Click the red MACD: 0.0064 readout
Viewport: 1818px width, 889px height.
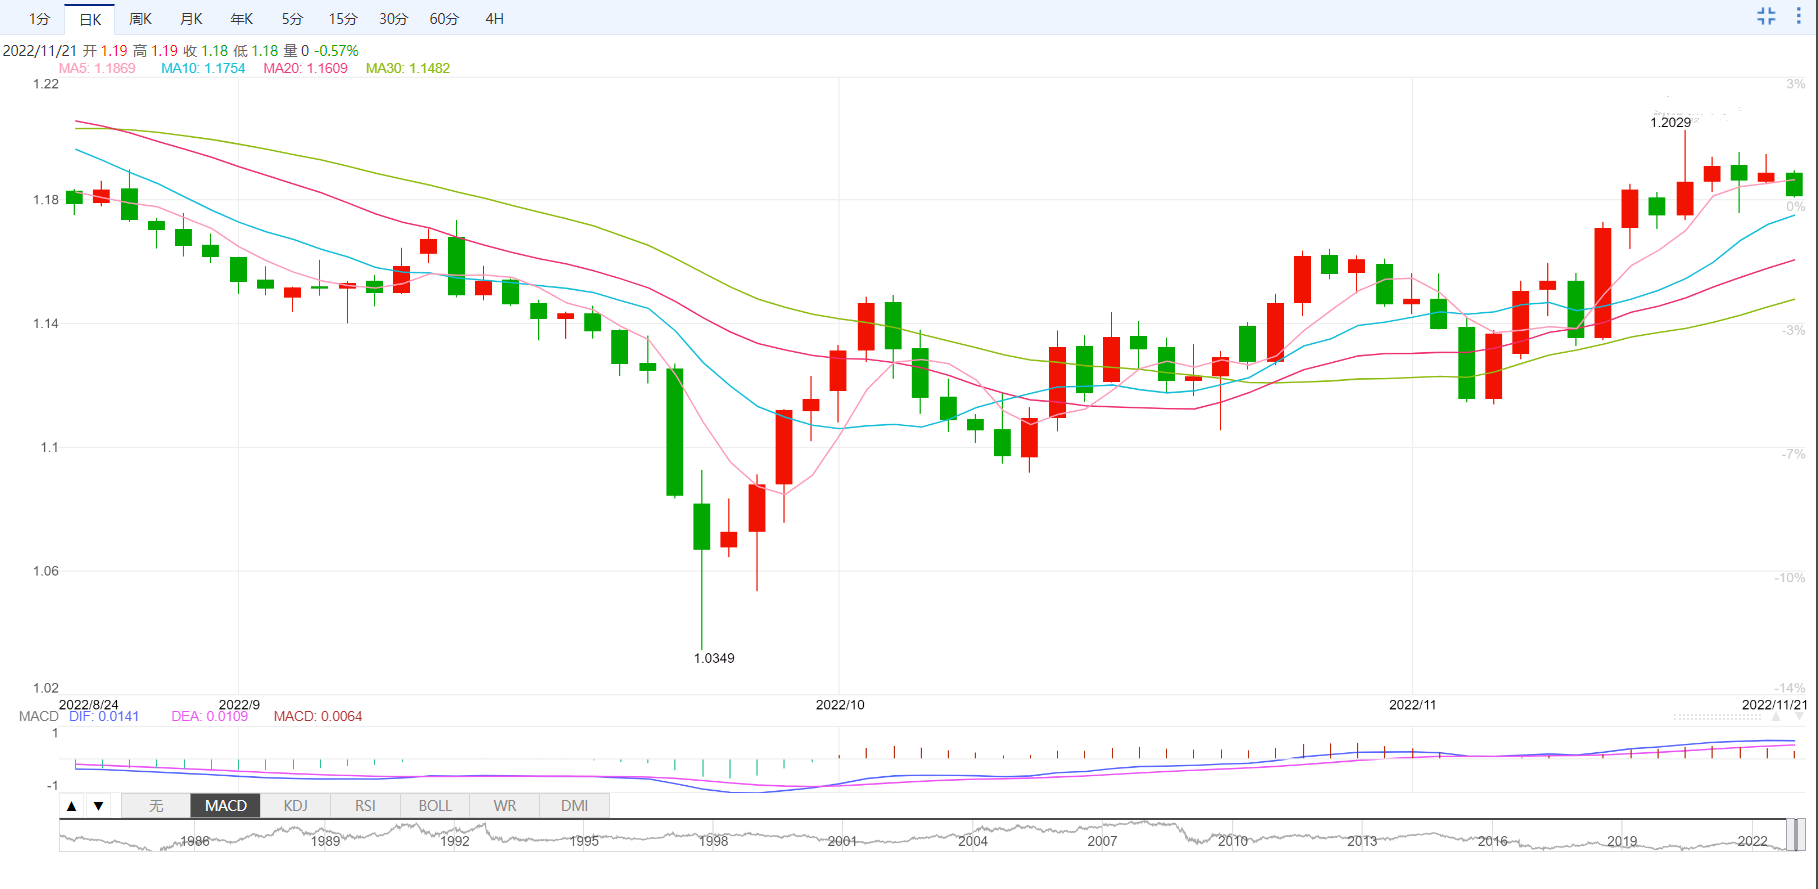point(318,716)
